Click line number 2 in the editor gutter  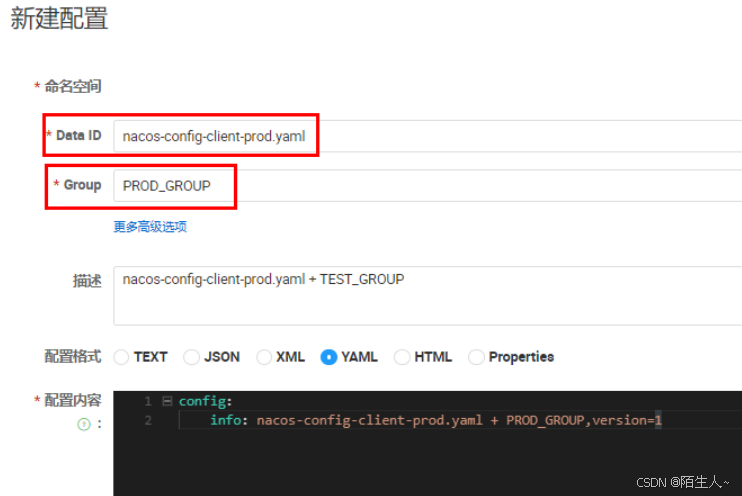(148, 420)
